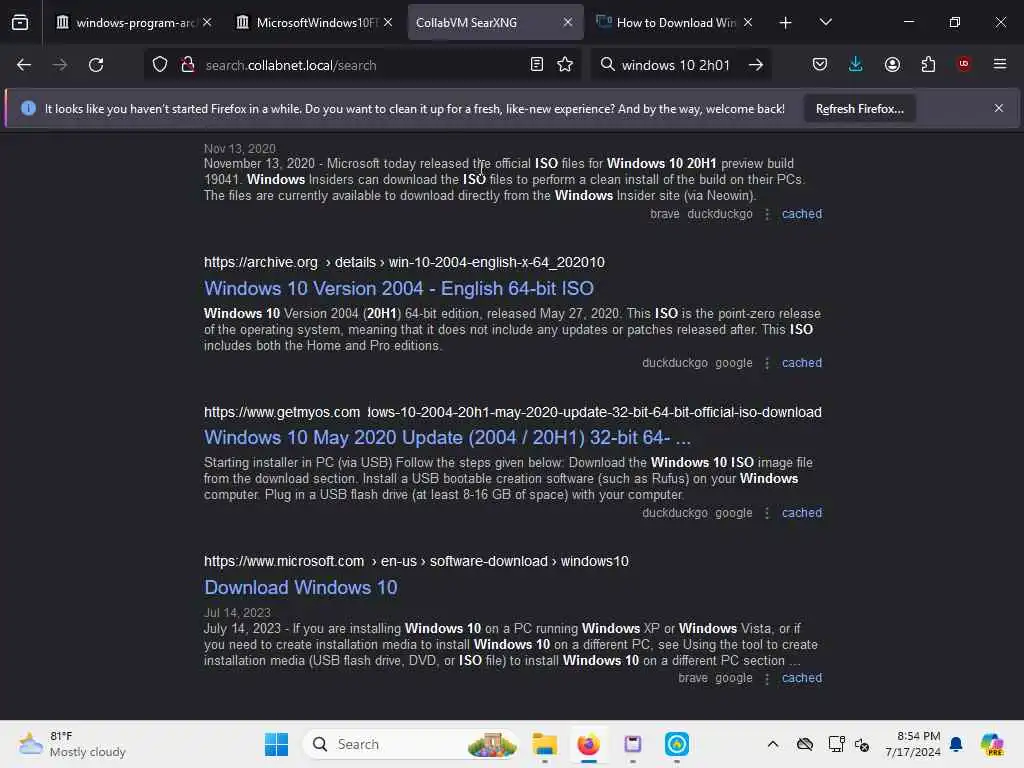Click the Firefox taskbar icon

click(x=588, y=744)
